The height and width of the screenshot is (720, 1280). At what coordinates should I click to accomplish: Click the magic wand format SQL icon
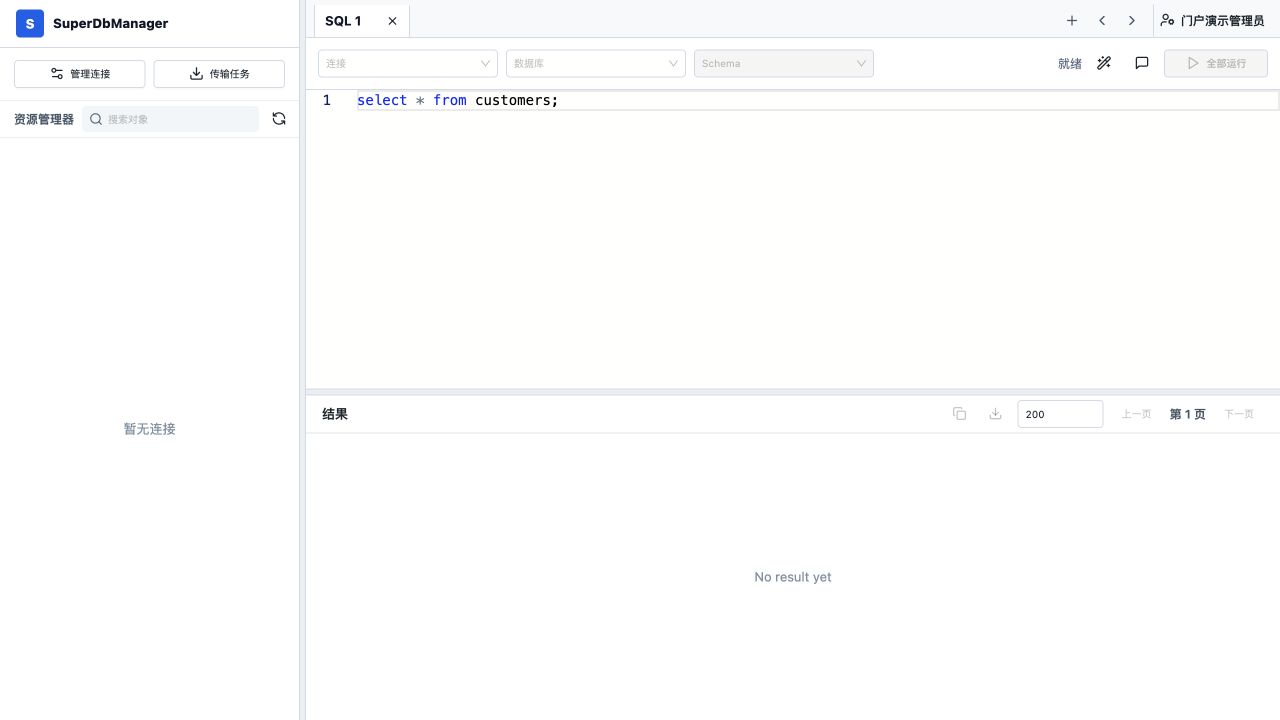pyautogui.click(x=1104, y=63)
